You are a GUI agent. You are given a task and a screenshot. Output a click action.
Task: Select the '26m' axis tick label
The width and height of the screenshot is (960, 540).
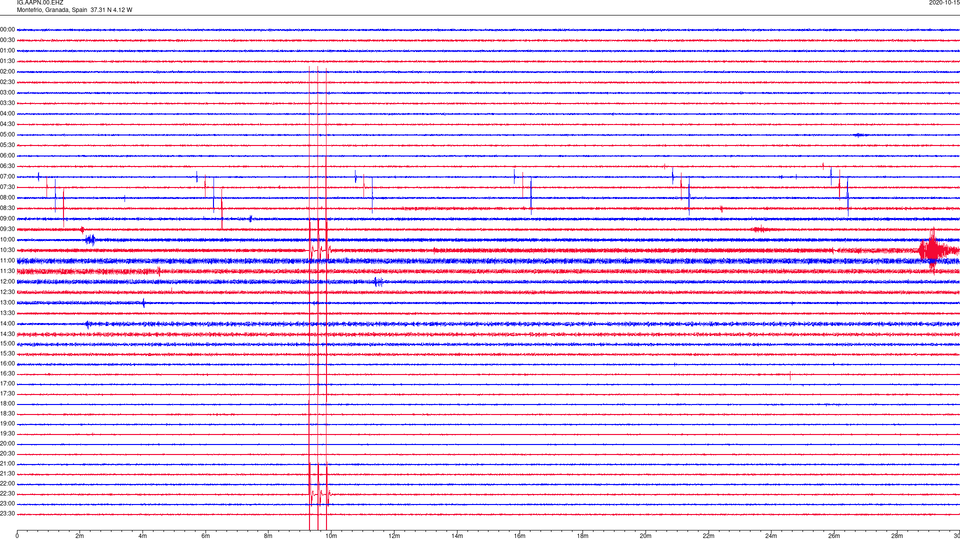tap(834, 536)
